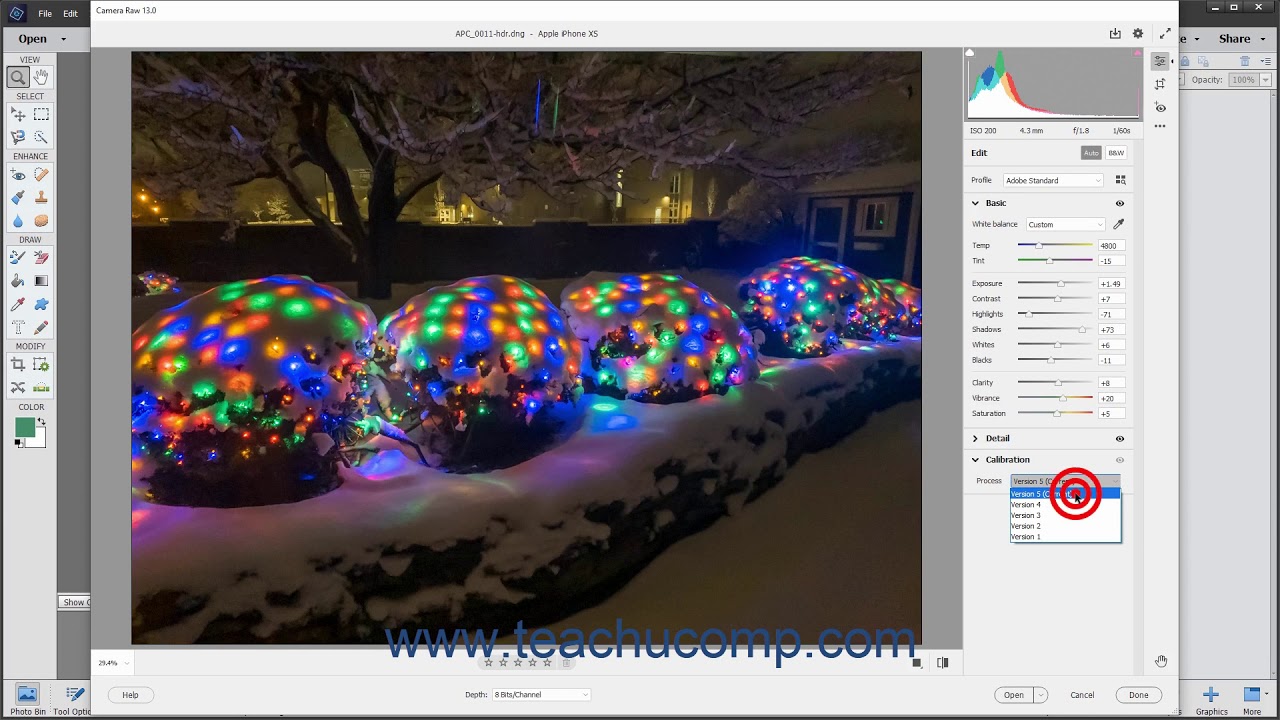Open more image settings ellipsis

point(1160,127)
